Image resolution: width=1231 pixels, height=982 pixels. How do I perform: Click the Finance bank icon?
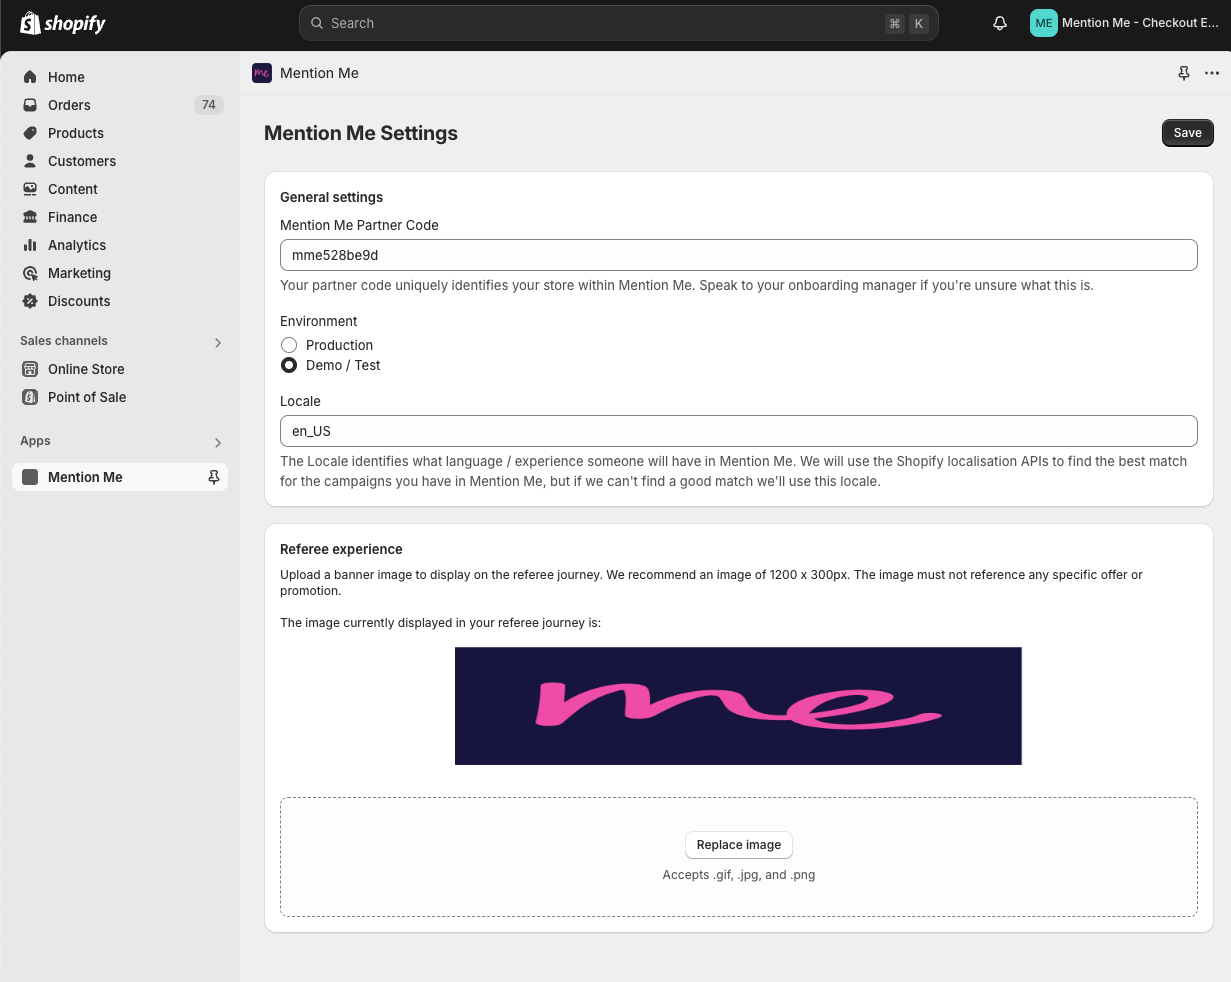pos(30,217)
